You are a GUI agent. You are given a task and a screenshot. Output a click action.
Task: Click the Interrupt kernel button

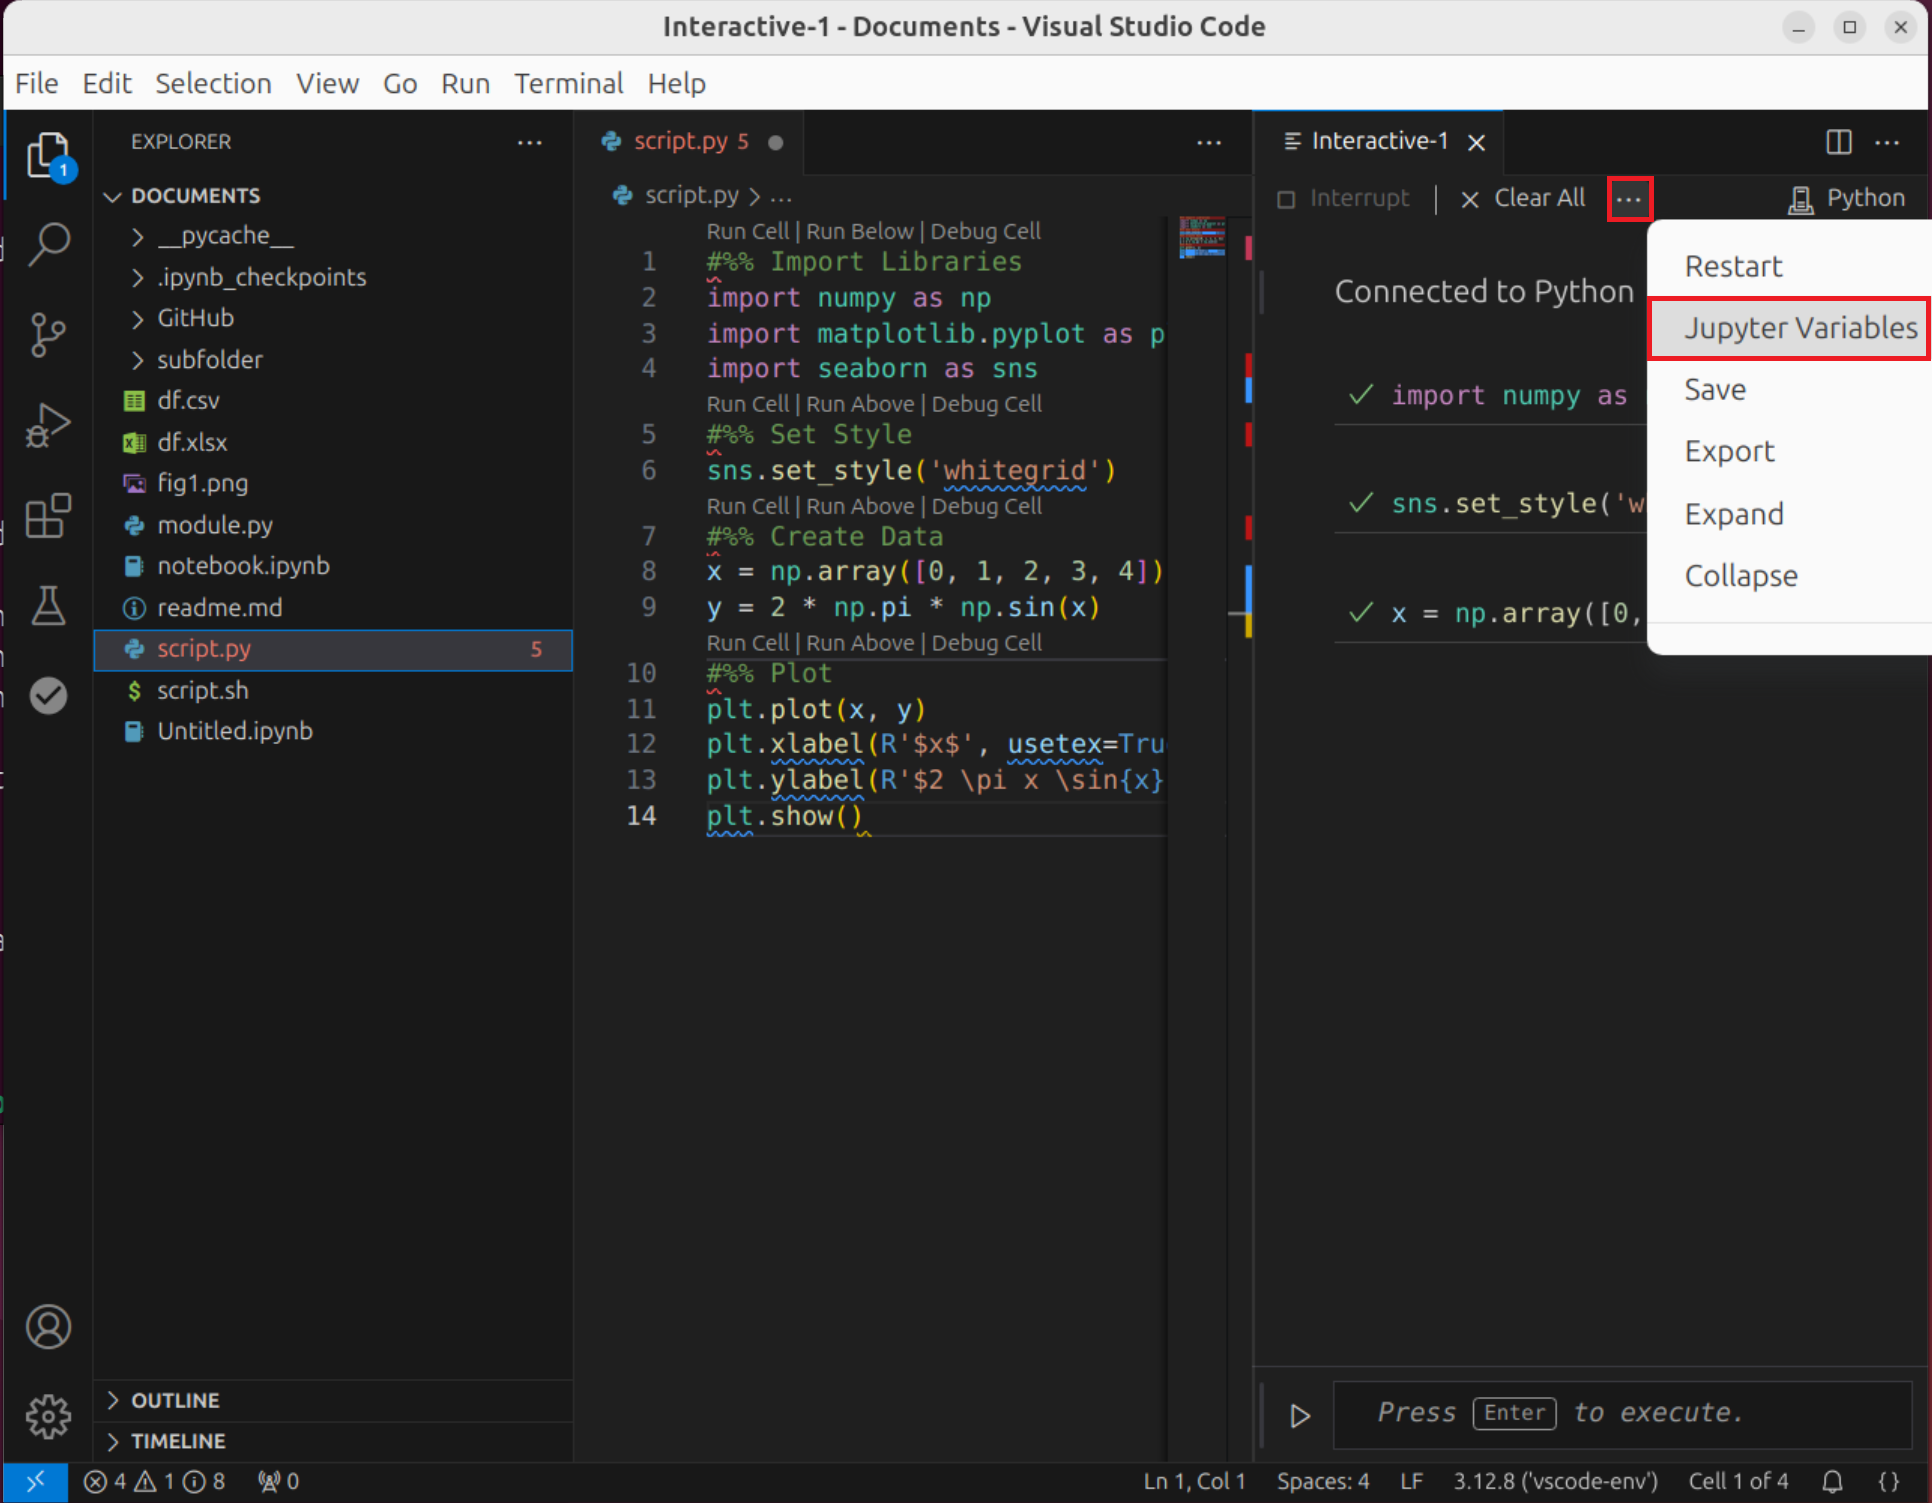click(x=1345, y=199)
